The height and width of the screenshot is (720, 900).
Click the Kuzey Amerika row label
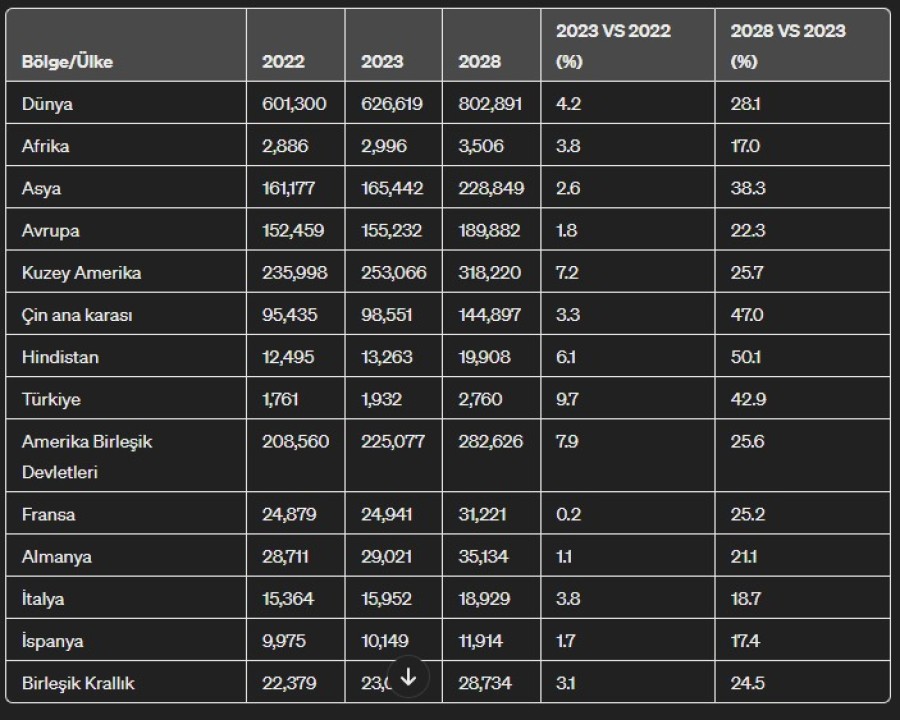[81, 273]
